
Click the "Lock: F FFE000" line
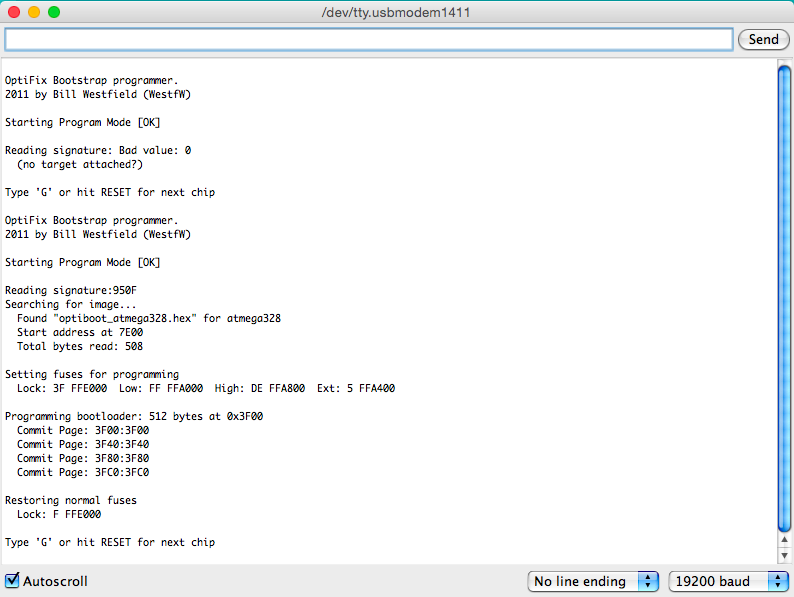click(x=59, y=514)
